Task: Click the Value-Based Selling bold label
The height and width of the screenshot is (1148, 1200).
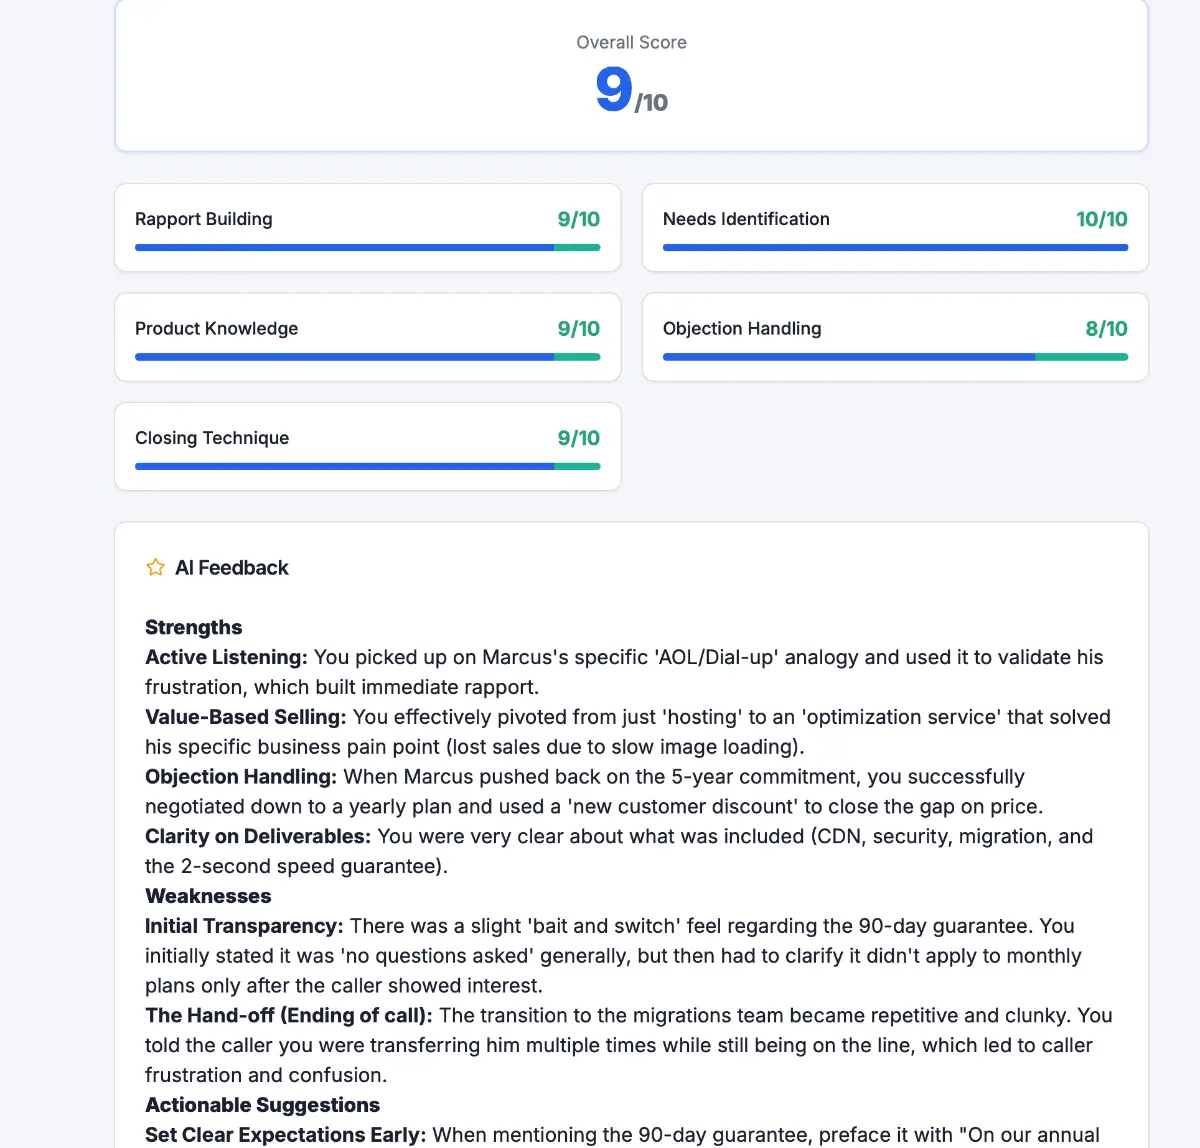Action: (245, 717)
